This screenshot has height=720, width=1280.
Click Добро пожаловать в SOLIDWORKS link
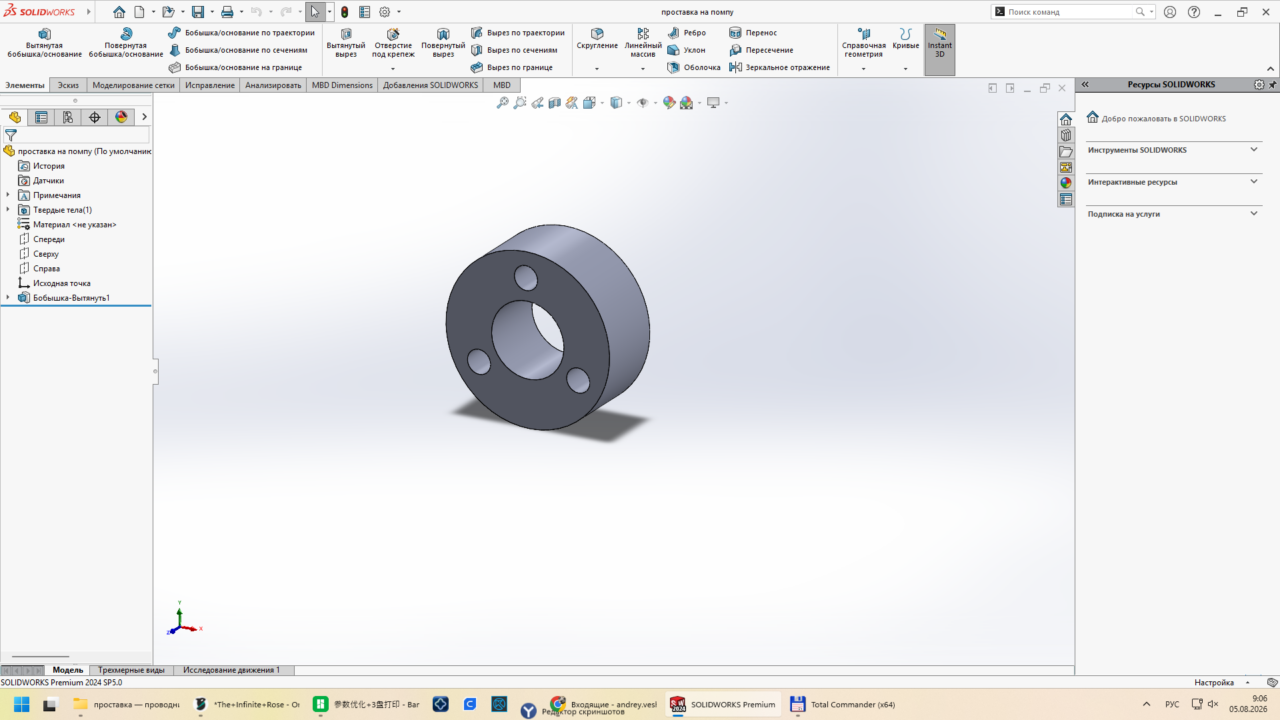point(1163,118)
